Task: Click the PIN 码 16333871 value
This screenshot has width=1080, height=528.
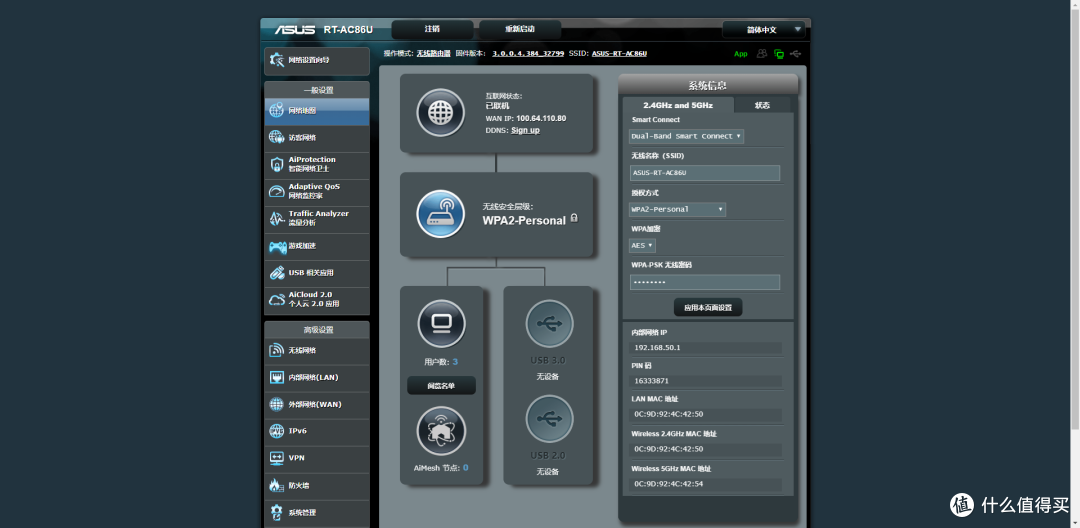Action: (706, 381)
